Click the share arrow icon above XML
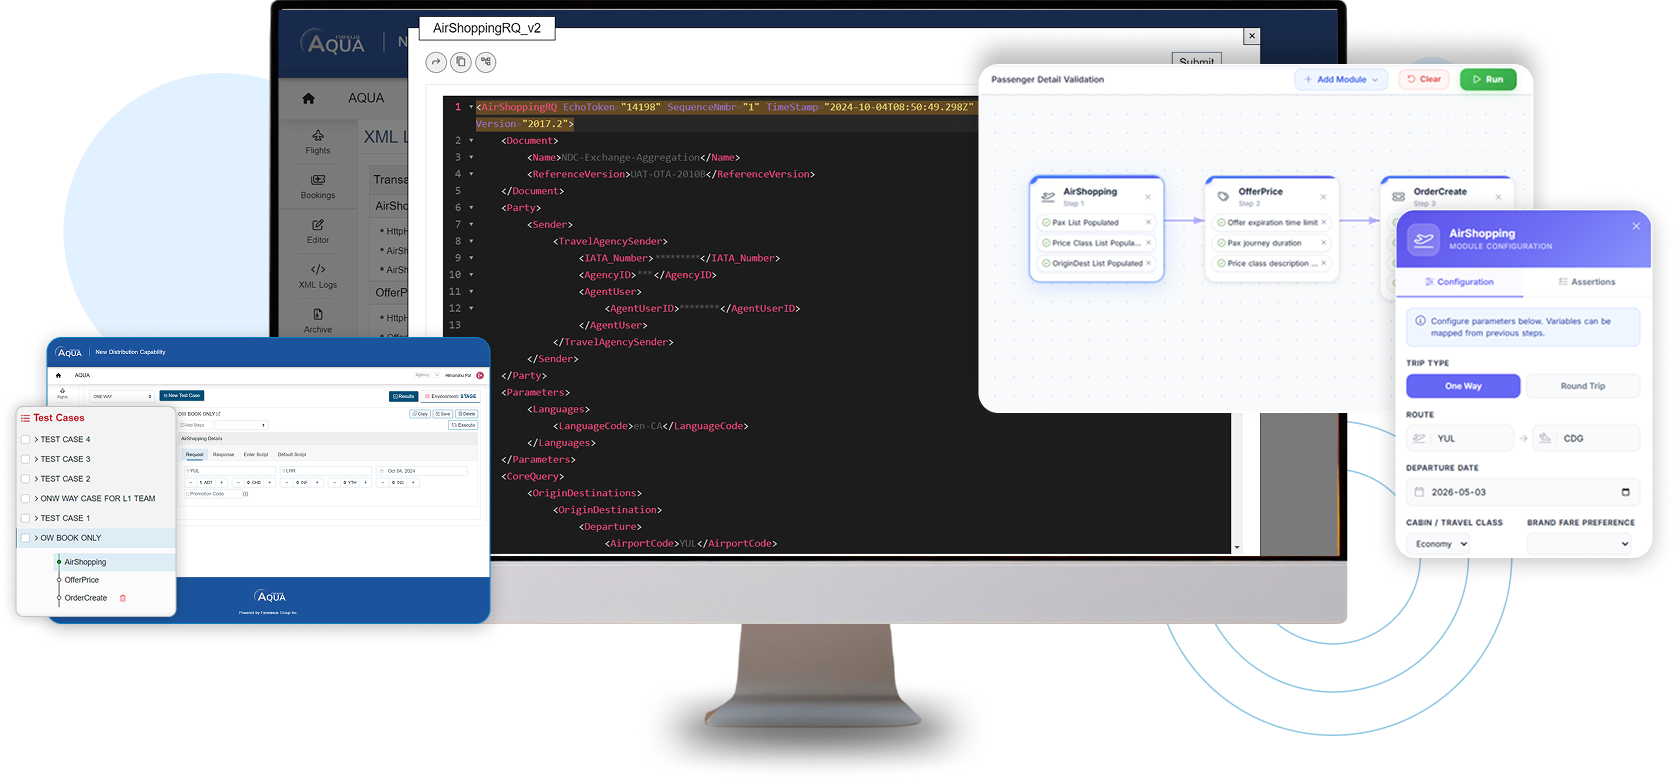This screenshot has width=1677, height=782. tap(436, 62)
